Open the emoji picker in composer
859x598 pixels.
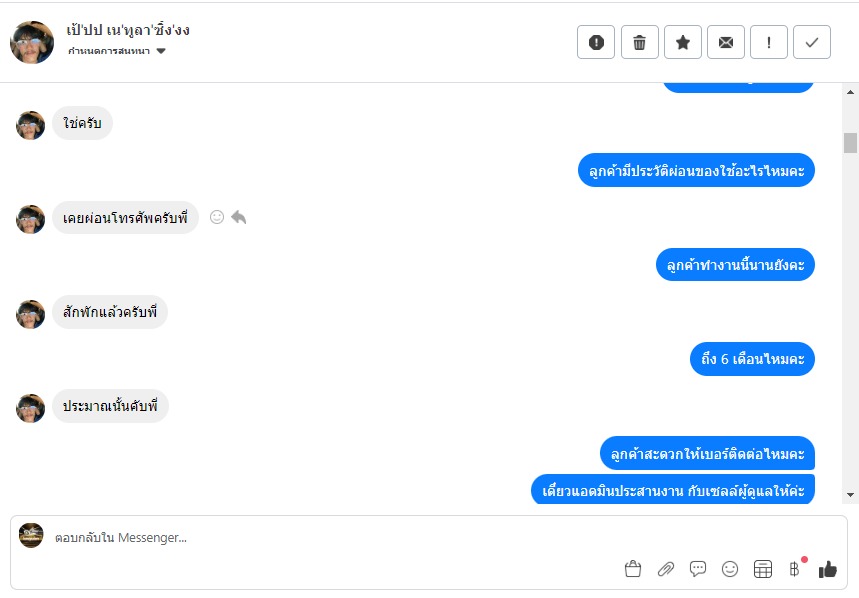click(730, 569)
